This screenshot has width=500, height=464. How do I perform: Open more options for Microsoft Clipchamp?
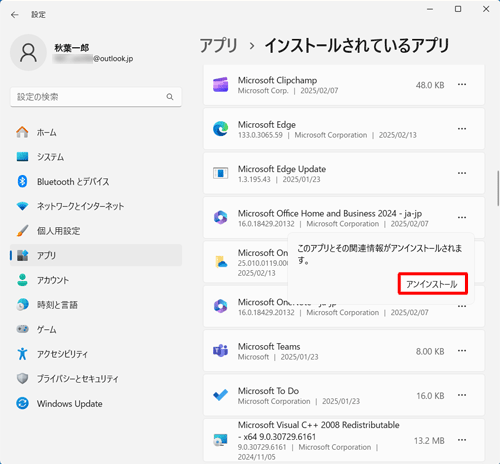[462, 85]
